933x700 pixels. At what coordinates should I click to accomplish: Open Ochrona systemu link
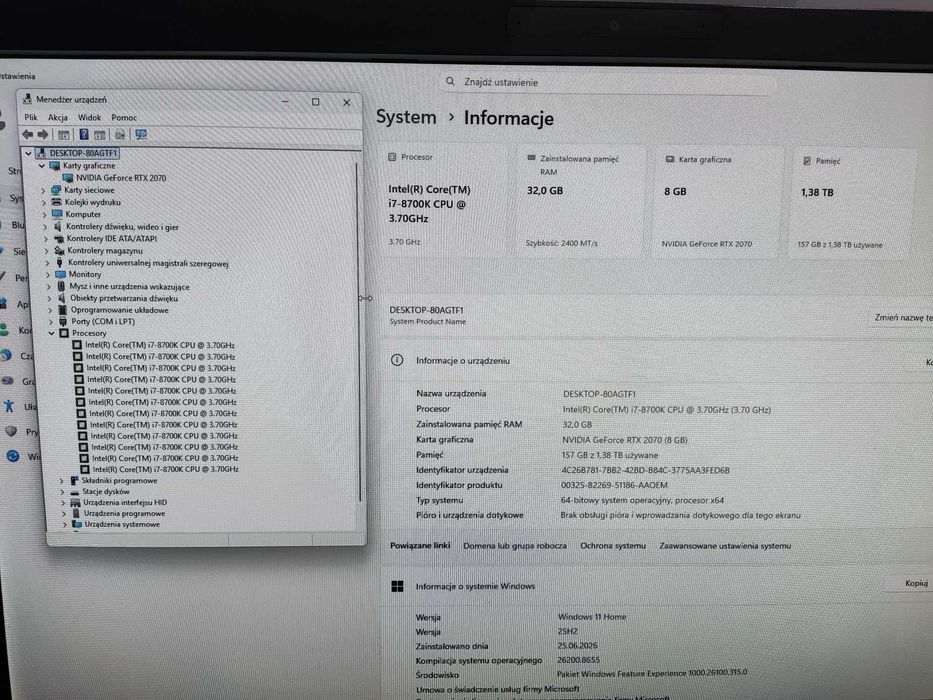pos(612,545)
